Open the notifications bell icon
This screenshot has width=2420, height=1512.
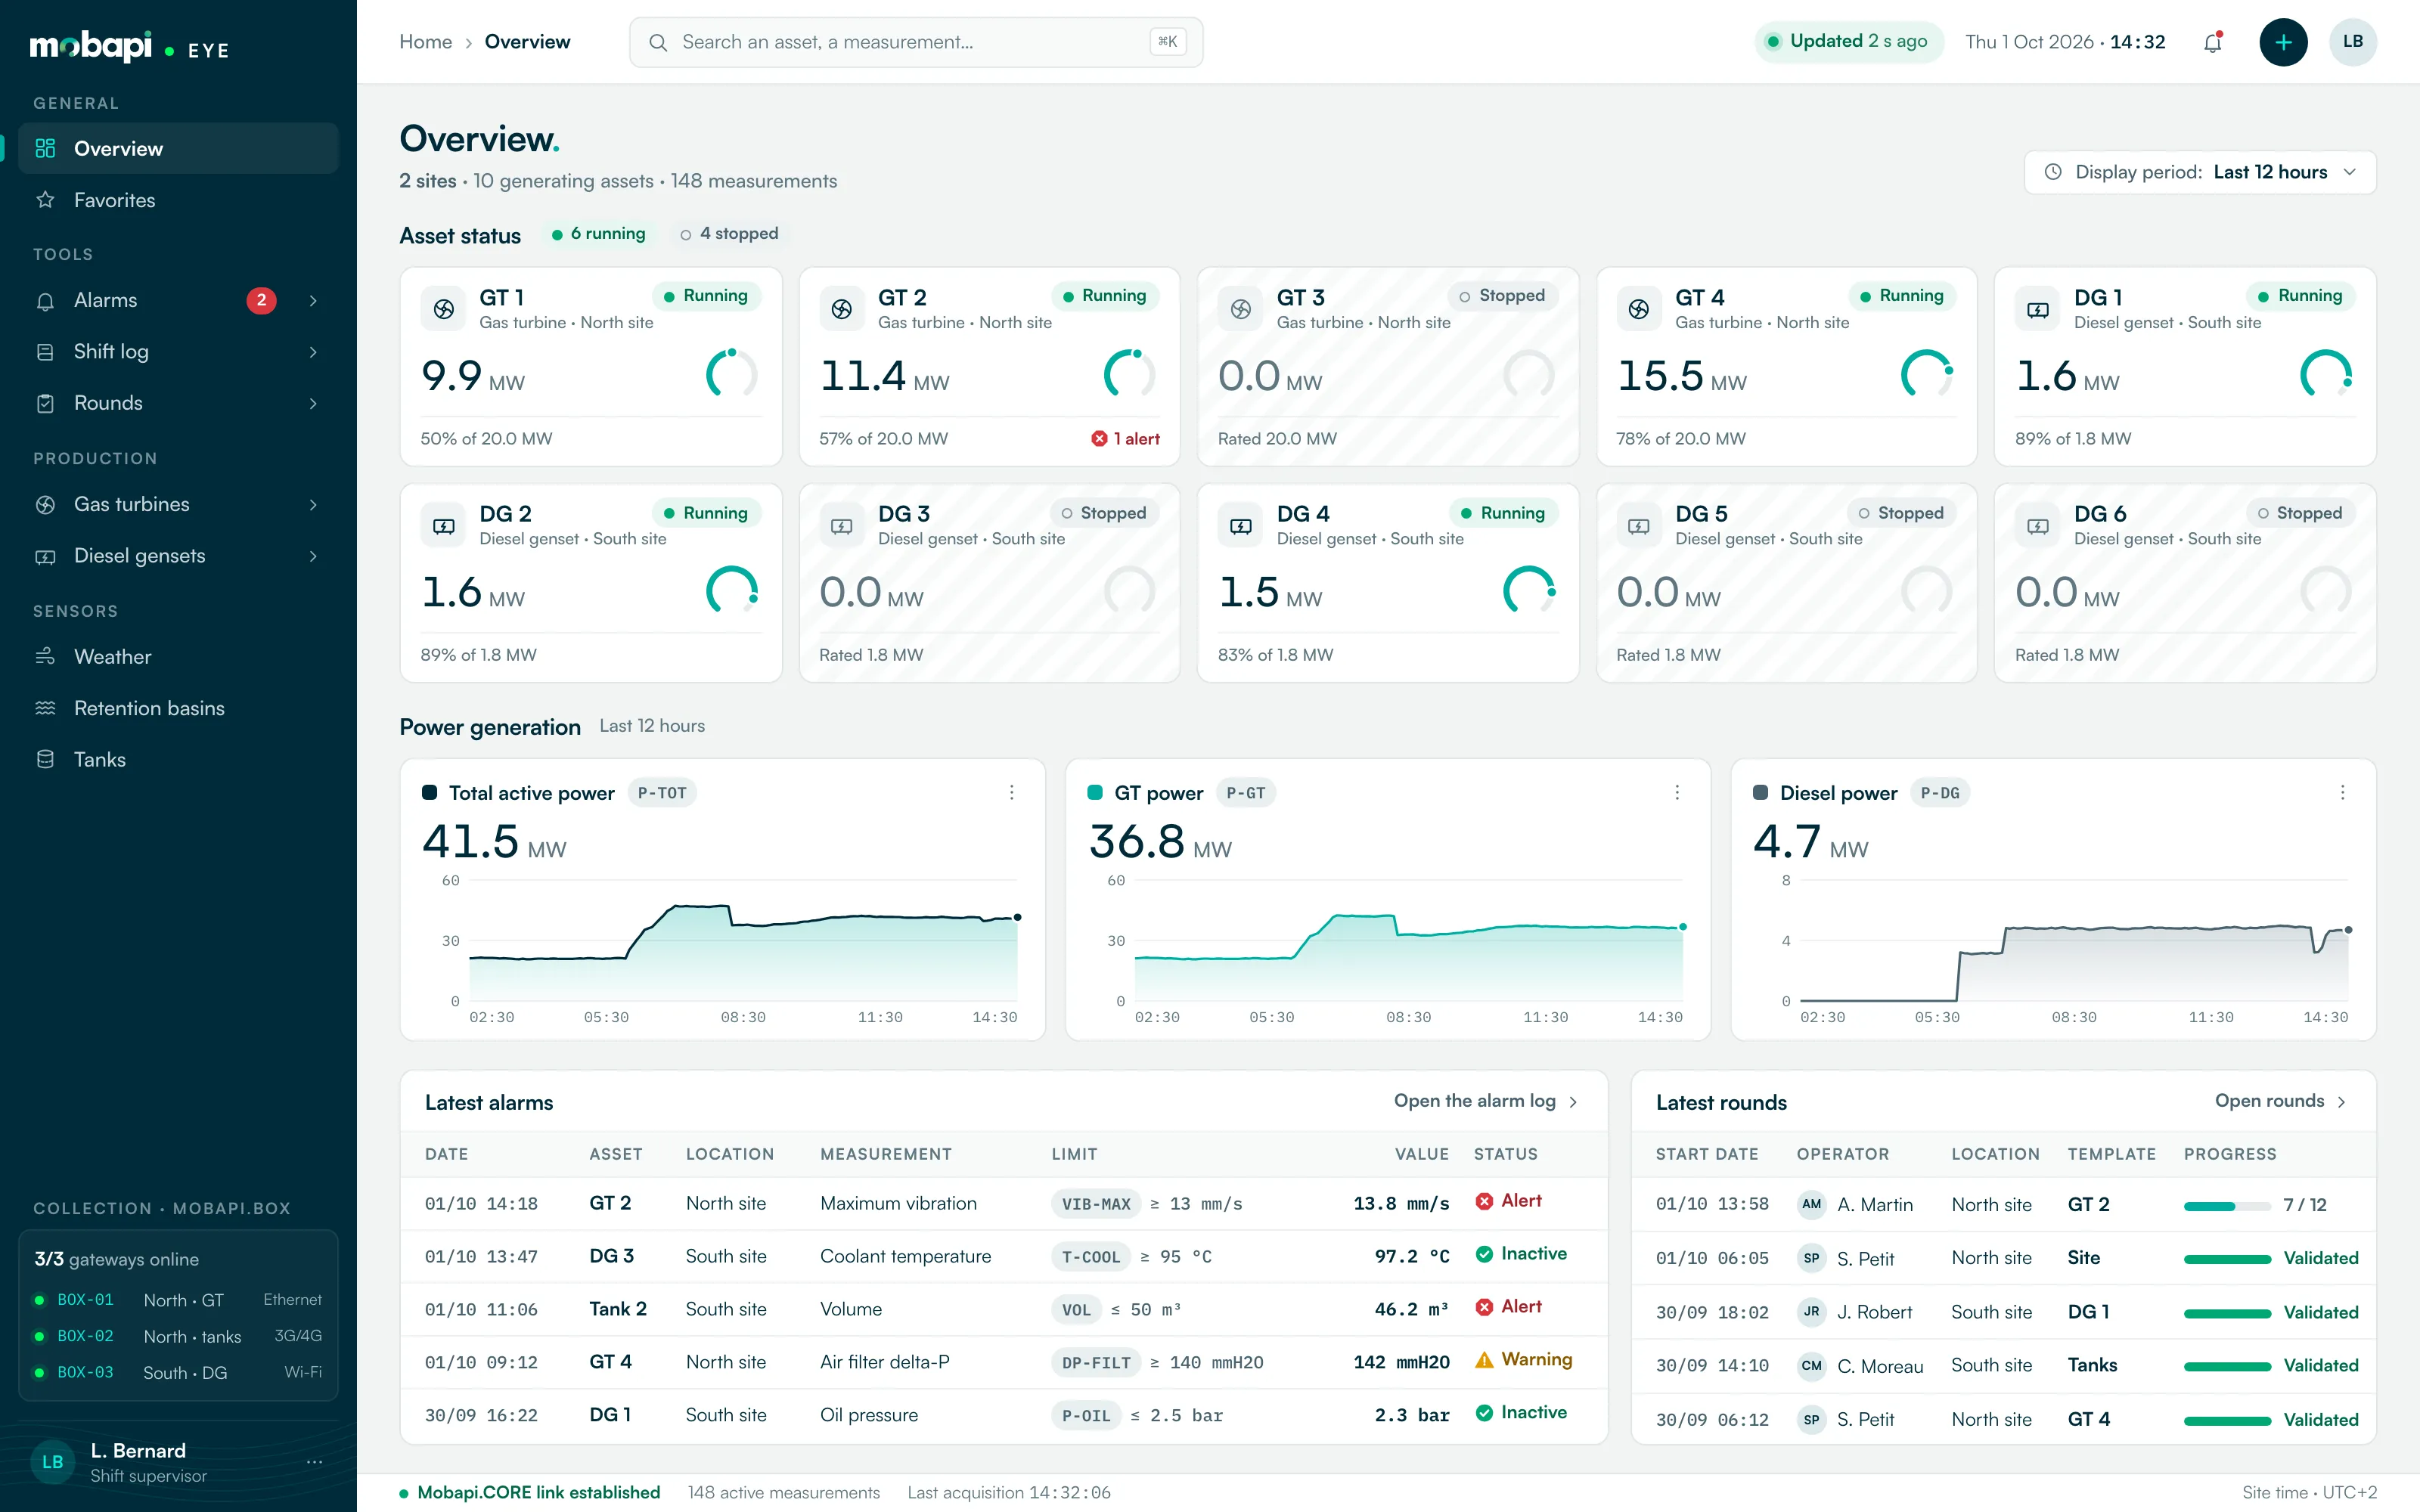tap(2212, 42)
